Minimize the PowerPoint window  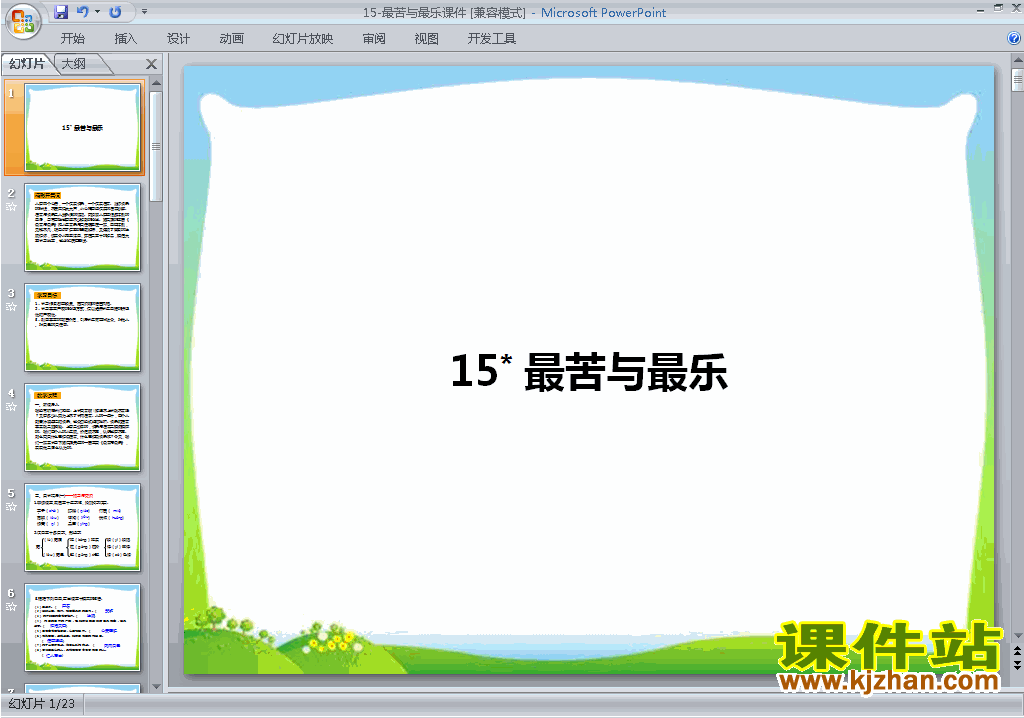click(980, 10)
